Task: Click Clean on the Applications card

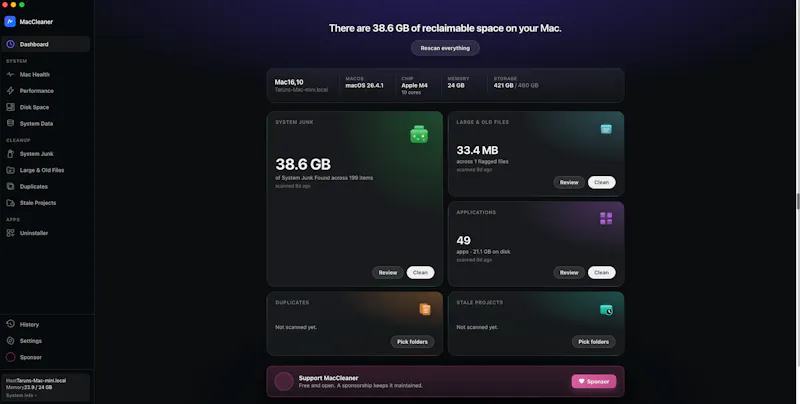Action: [602, 272]
